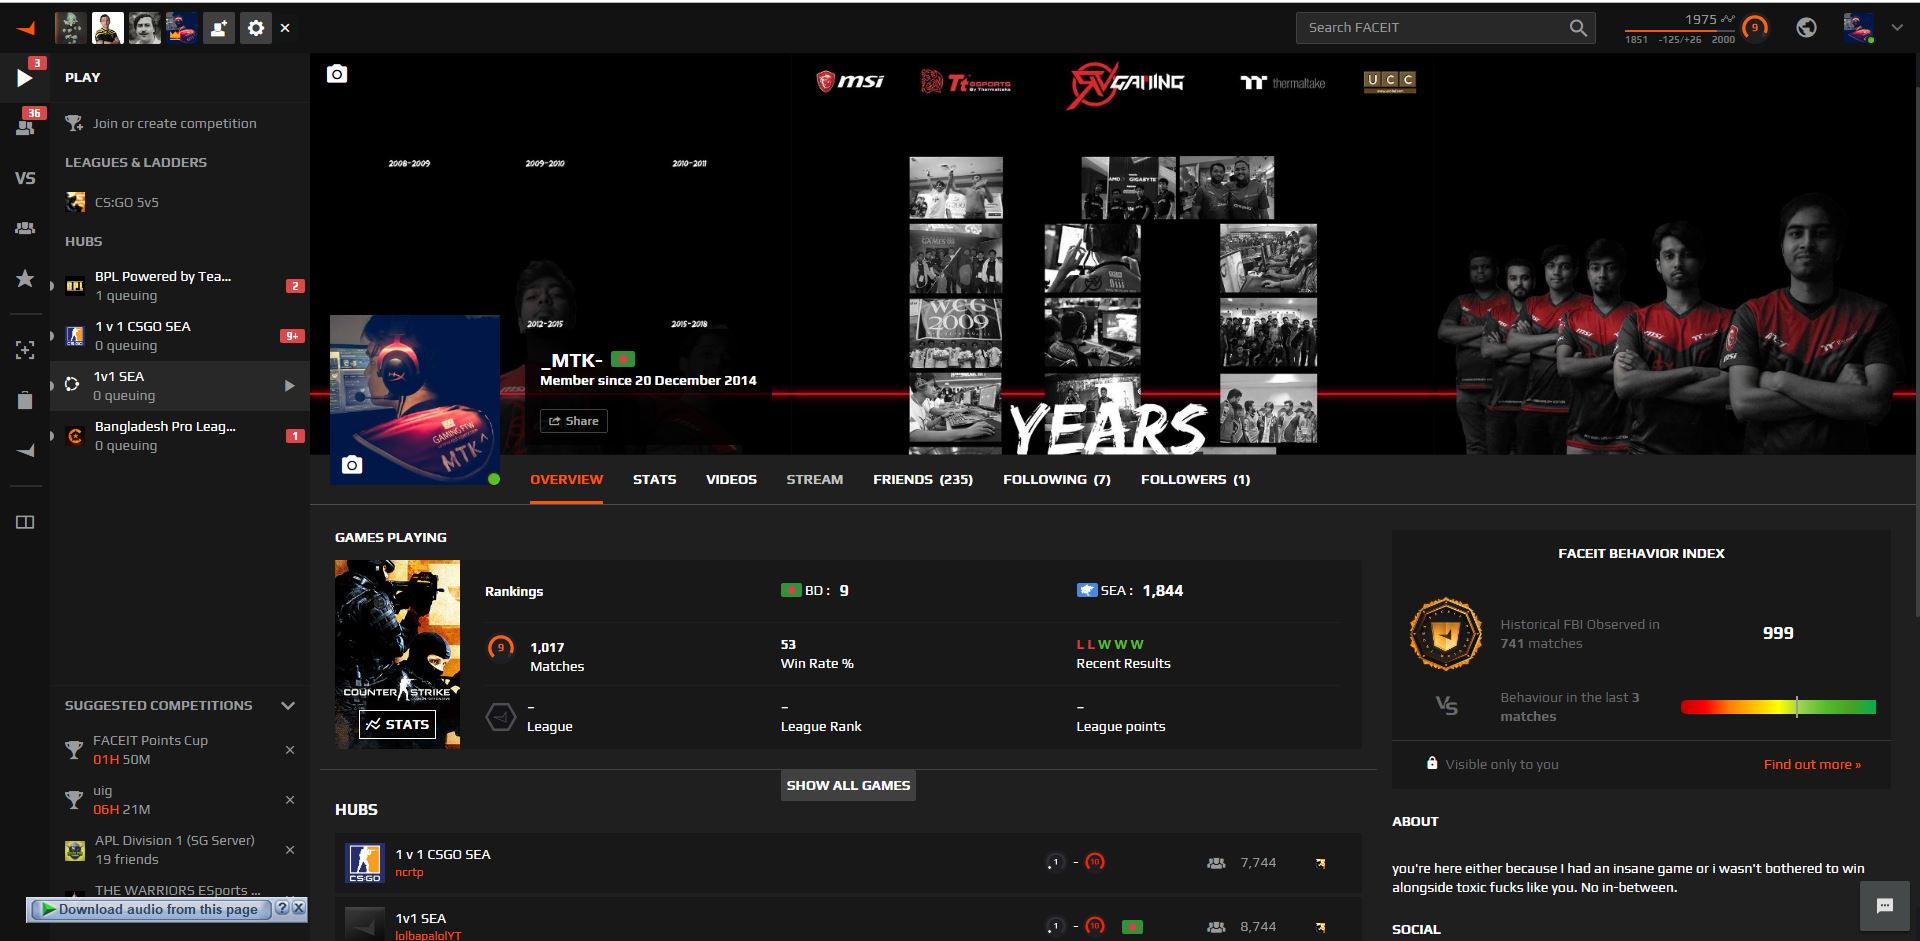Open CS:GO 5v5 league entry
The image size is (1920, 941).
tap(180, 202)
